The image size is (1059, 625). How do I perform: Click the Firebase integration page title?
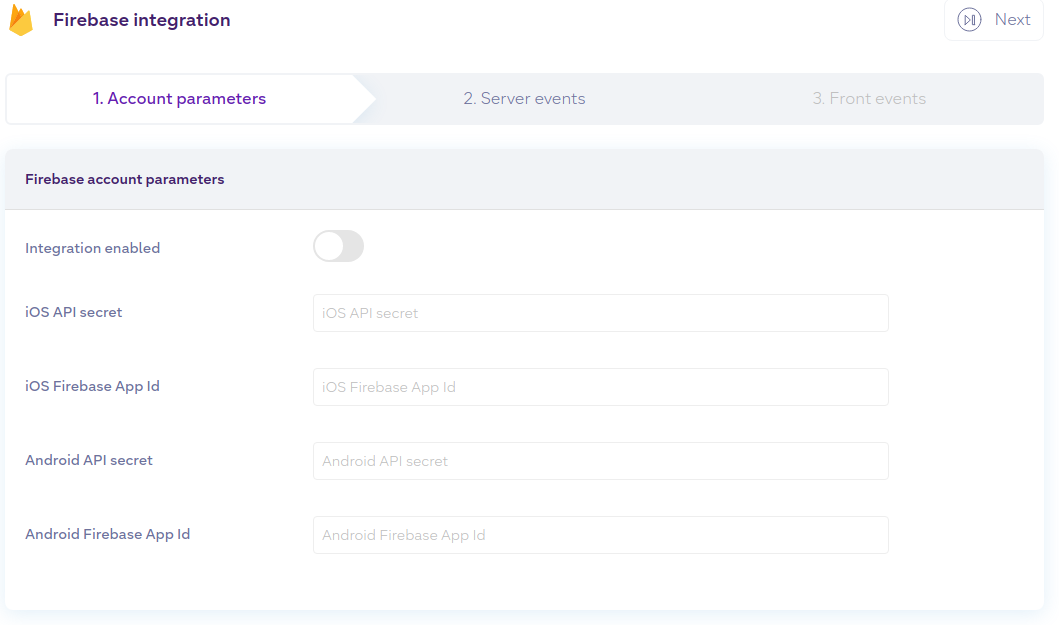(x=142, y=20)
